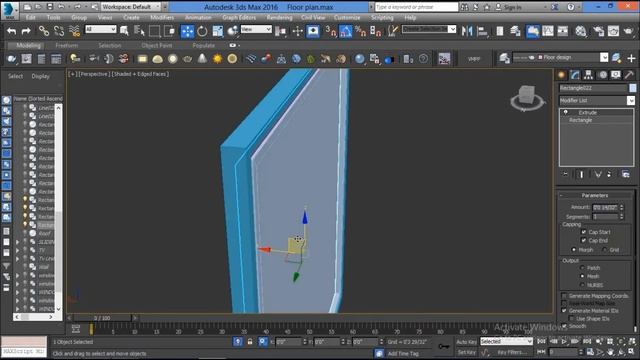Click the Mirror tool icon
The image size is (640, 360).
[x=467, y=31]
